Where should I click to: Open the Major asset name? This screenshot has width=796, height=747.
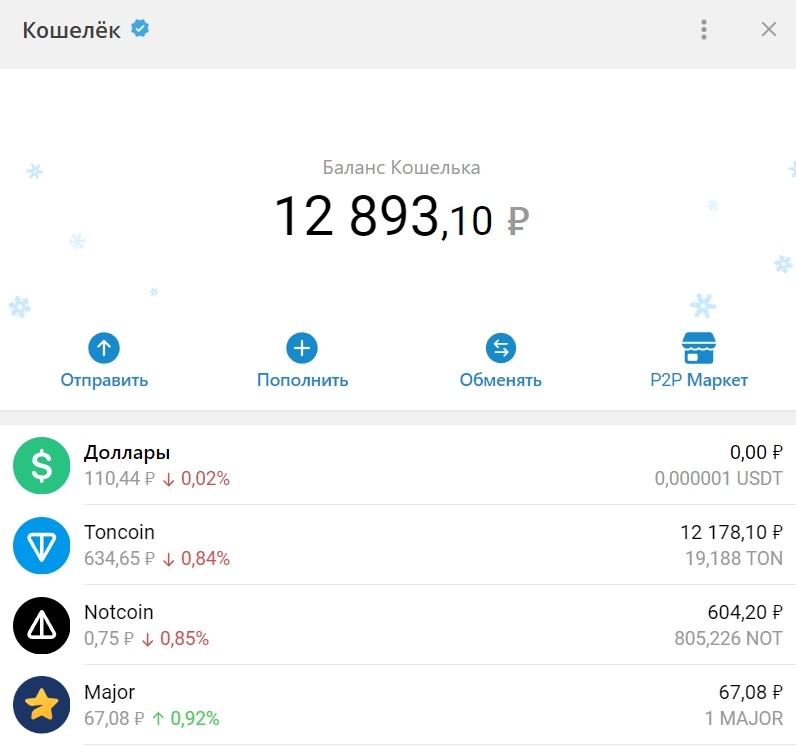[110, 693]
